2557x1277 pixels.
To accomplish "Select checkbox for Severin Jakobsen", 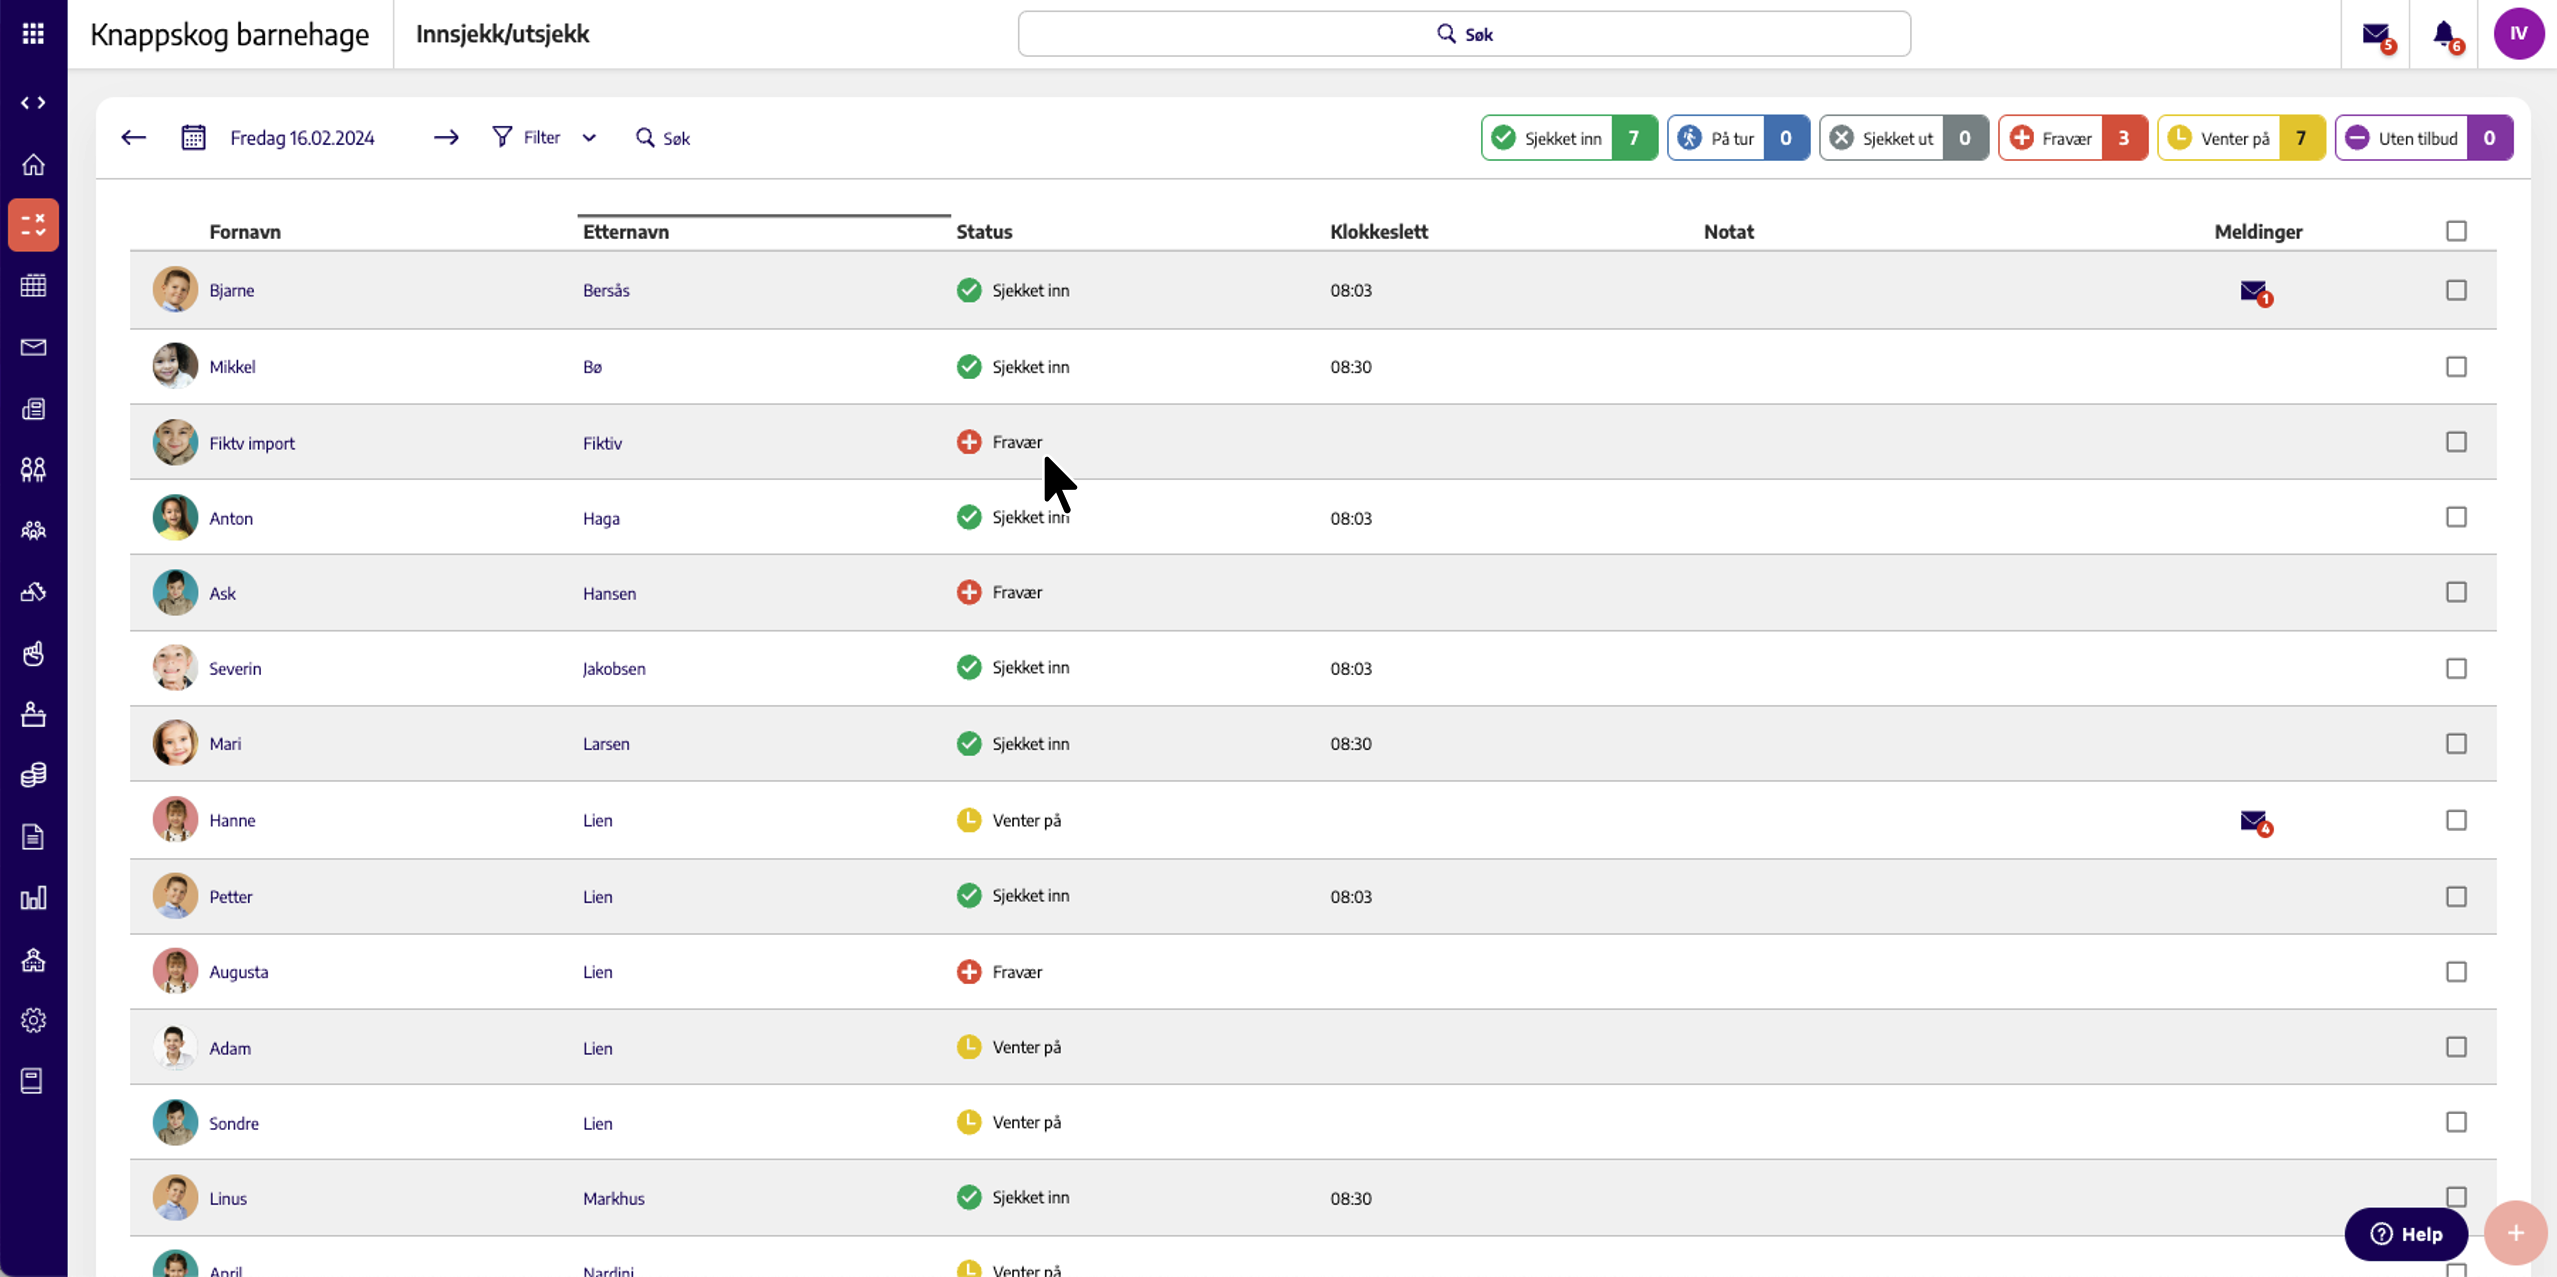I will tap(2456, 668).
